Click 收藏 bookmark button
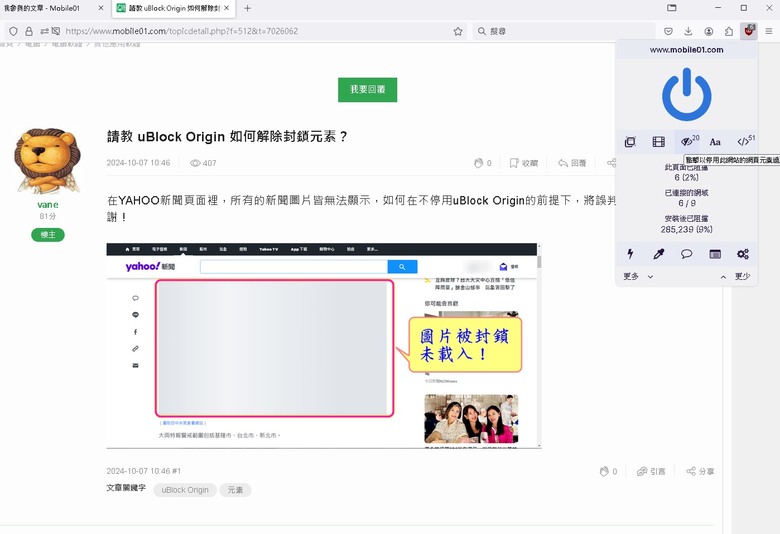 (x=523, y=163)
